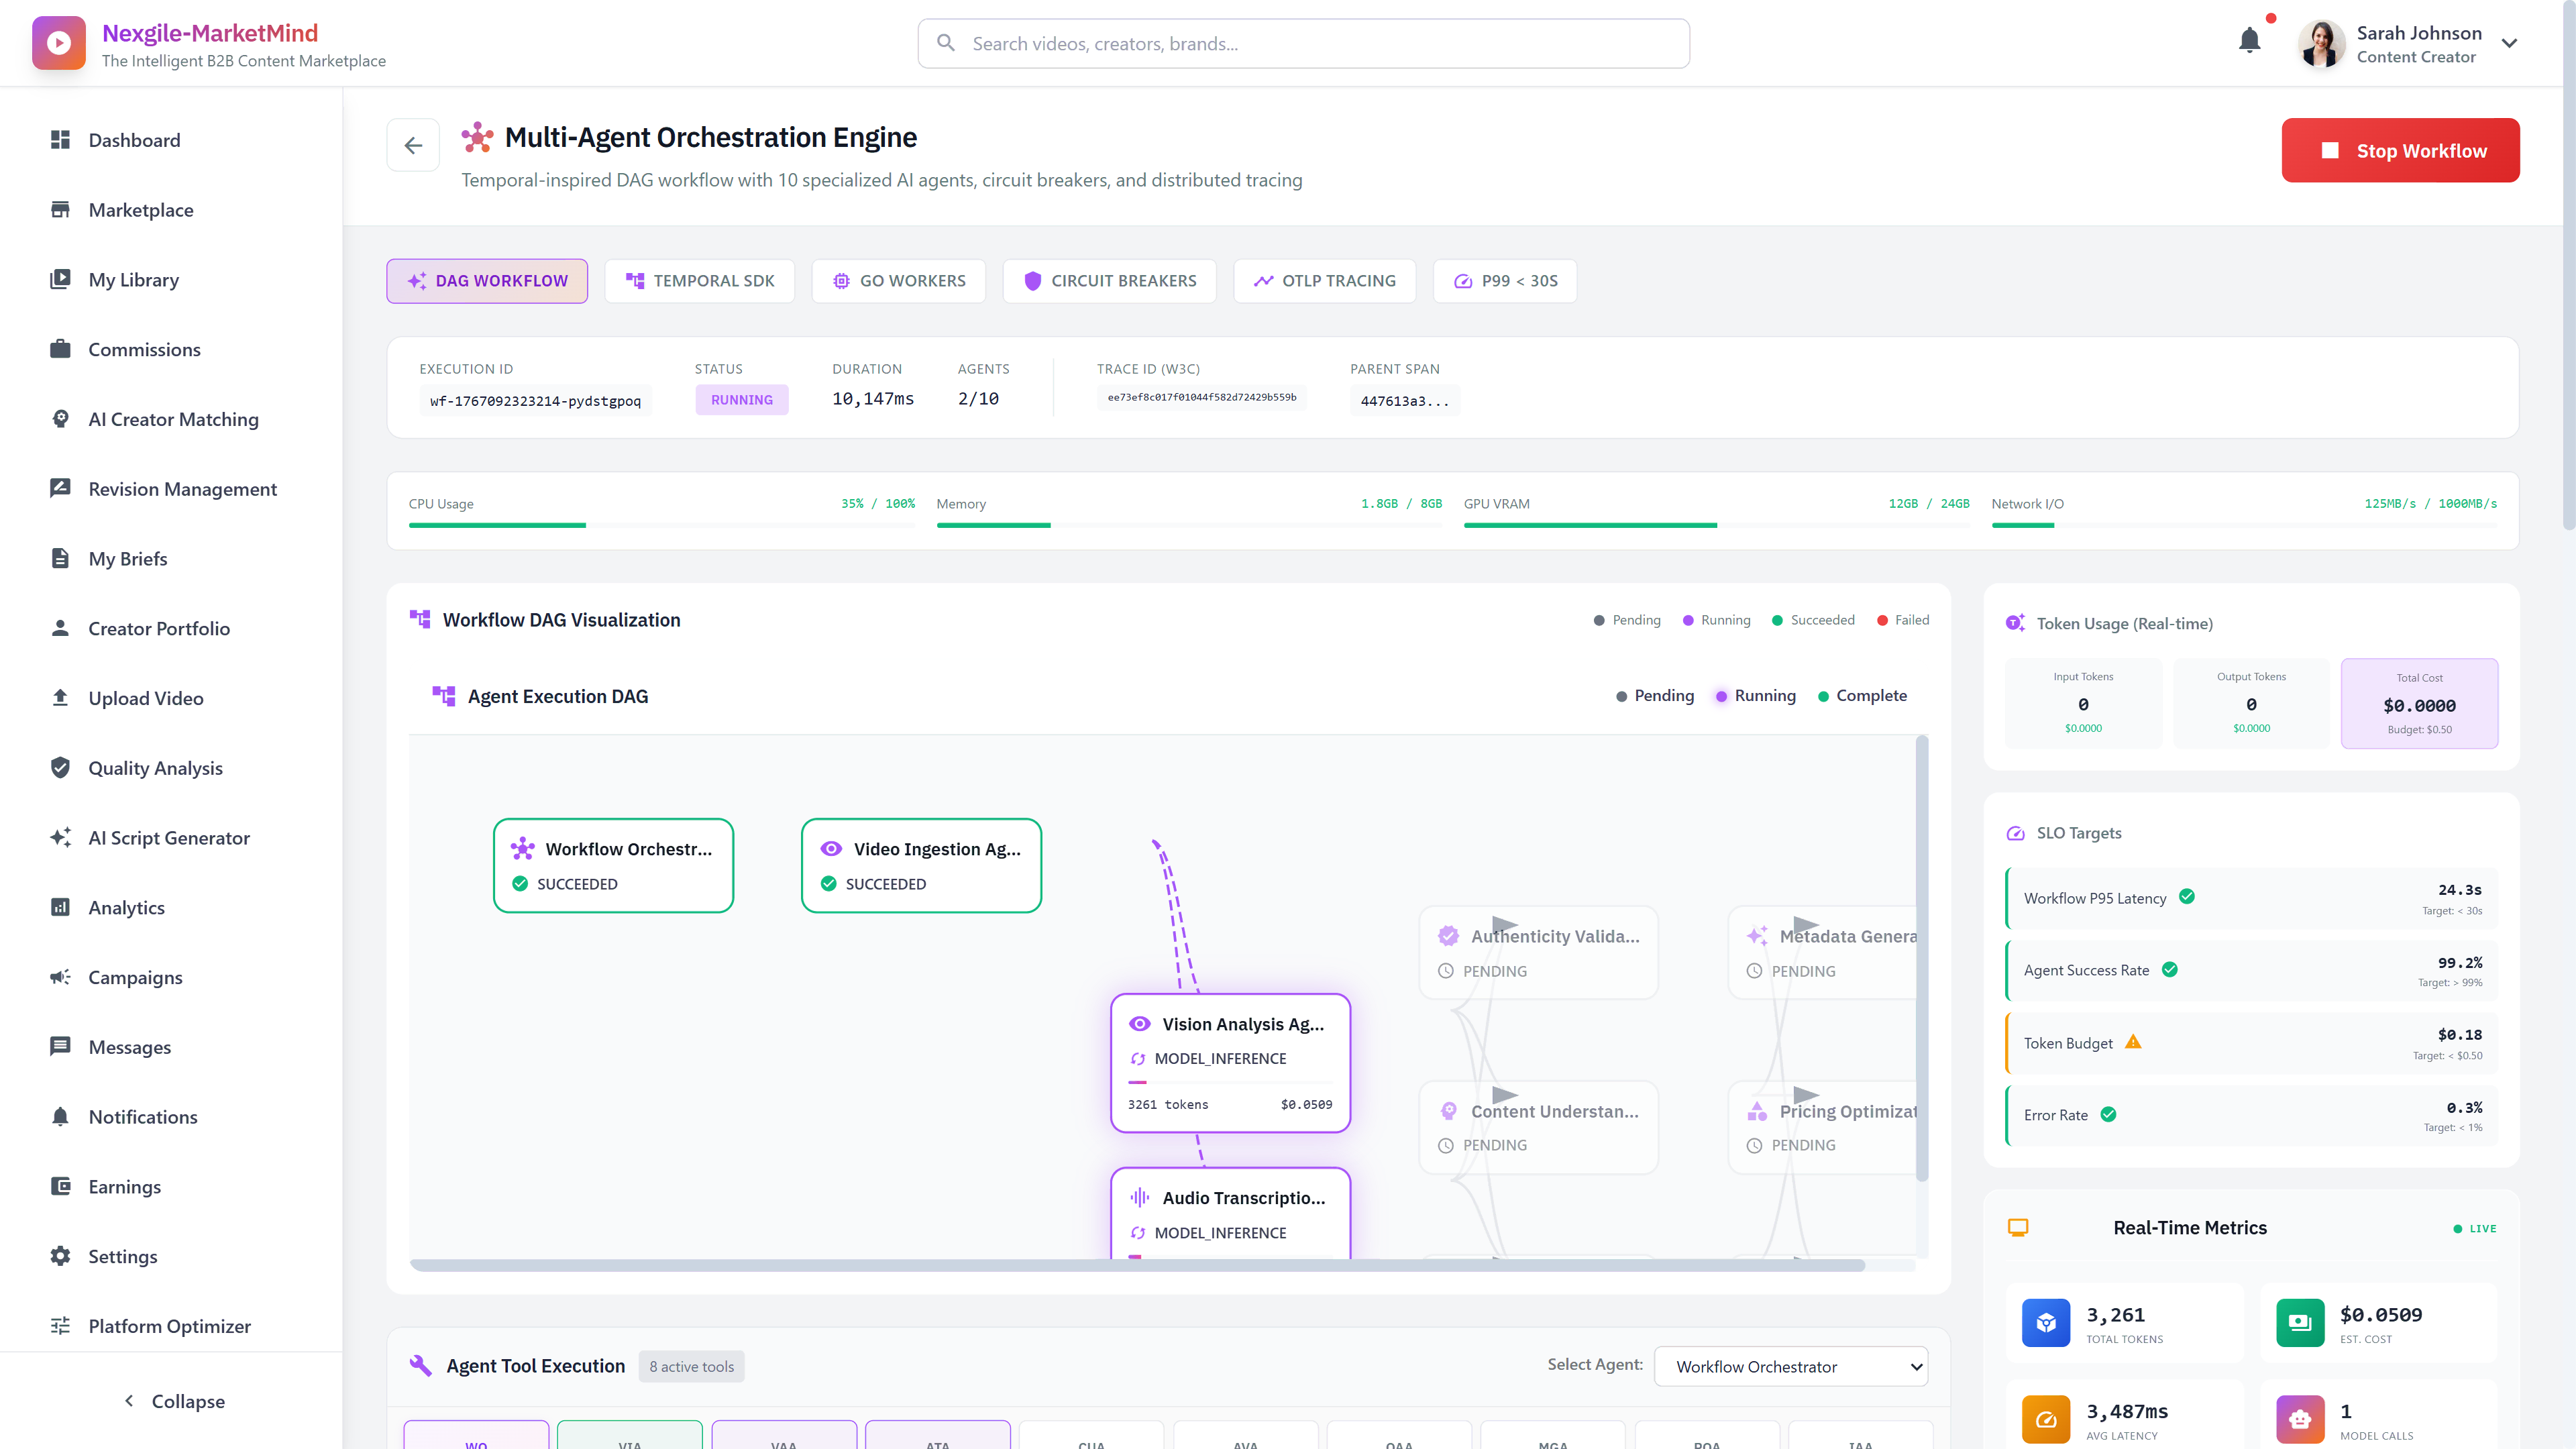Switch to the DAG Workflow tab
This screenshot has height=1449, width=2576.
point(486,281)
